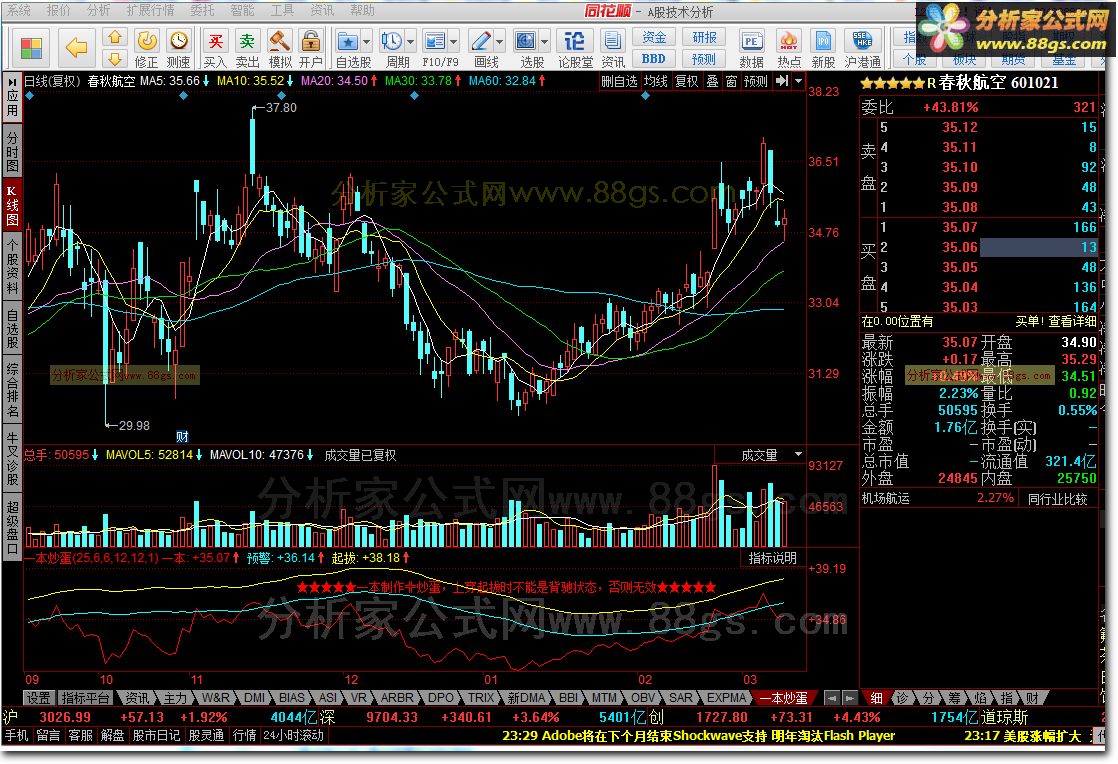Click the 指标说明 indicator description button
The width and height of the screenshot is (1118, 764).
[772, 558]
